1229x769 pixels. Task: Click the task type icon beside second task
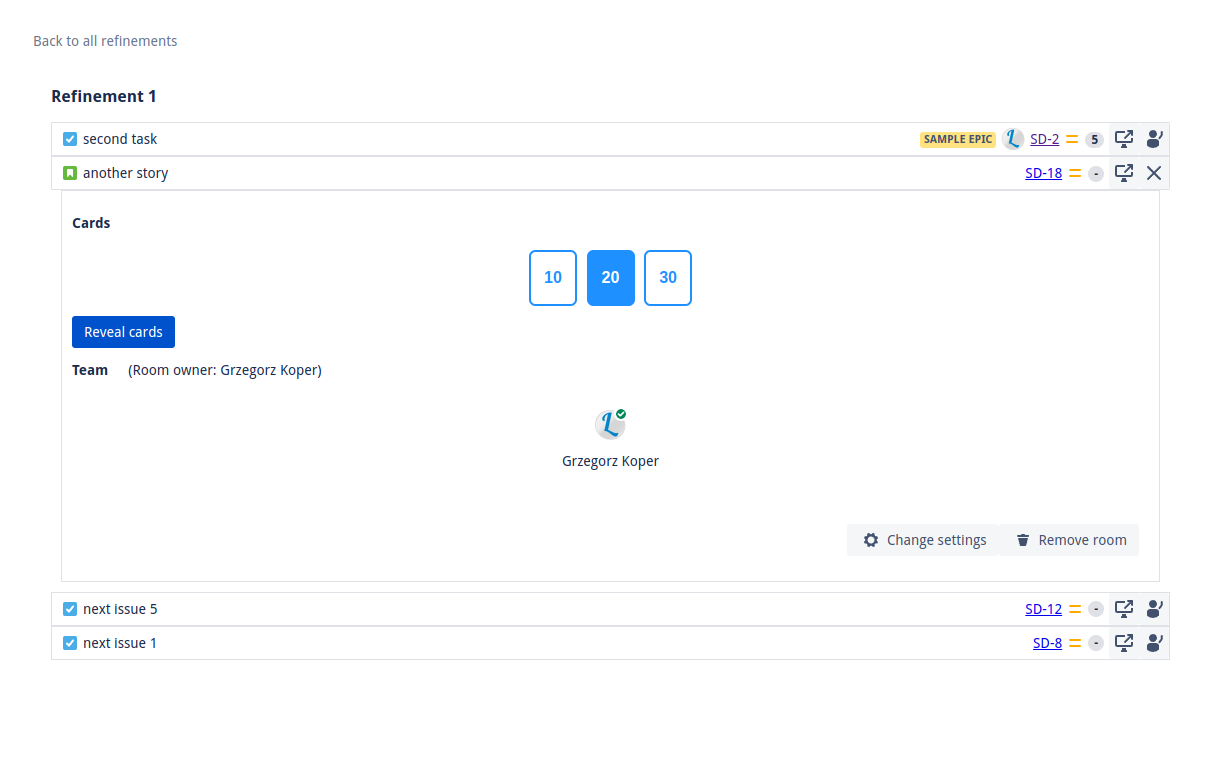tap(70, 139)
